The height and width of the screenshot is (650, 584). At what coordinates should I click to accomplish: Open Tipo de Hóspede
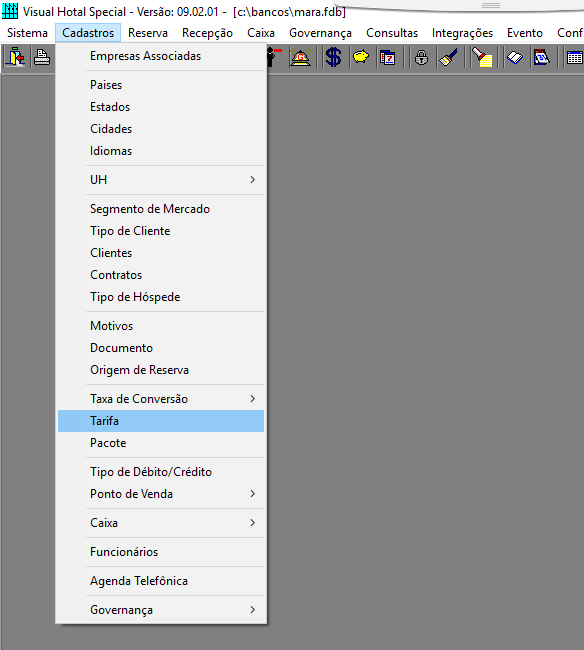161,297
